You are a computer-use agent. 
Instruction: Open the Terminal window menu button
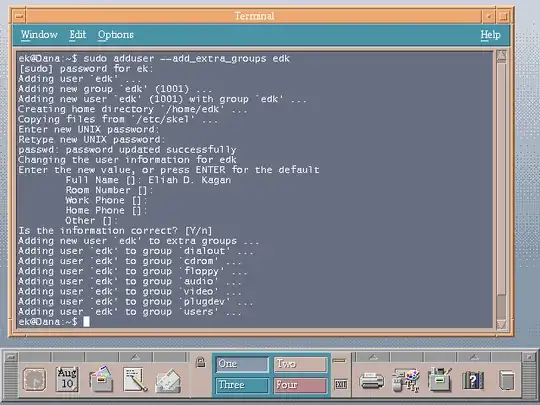(x=20, y=16)
